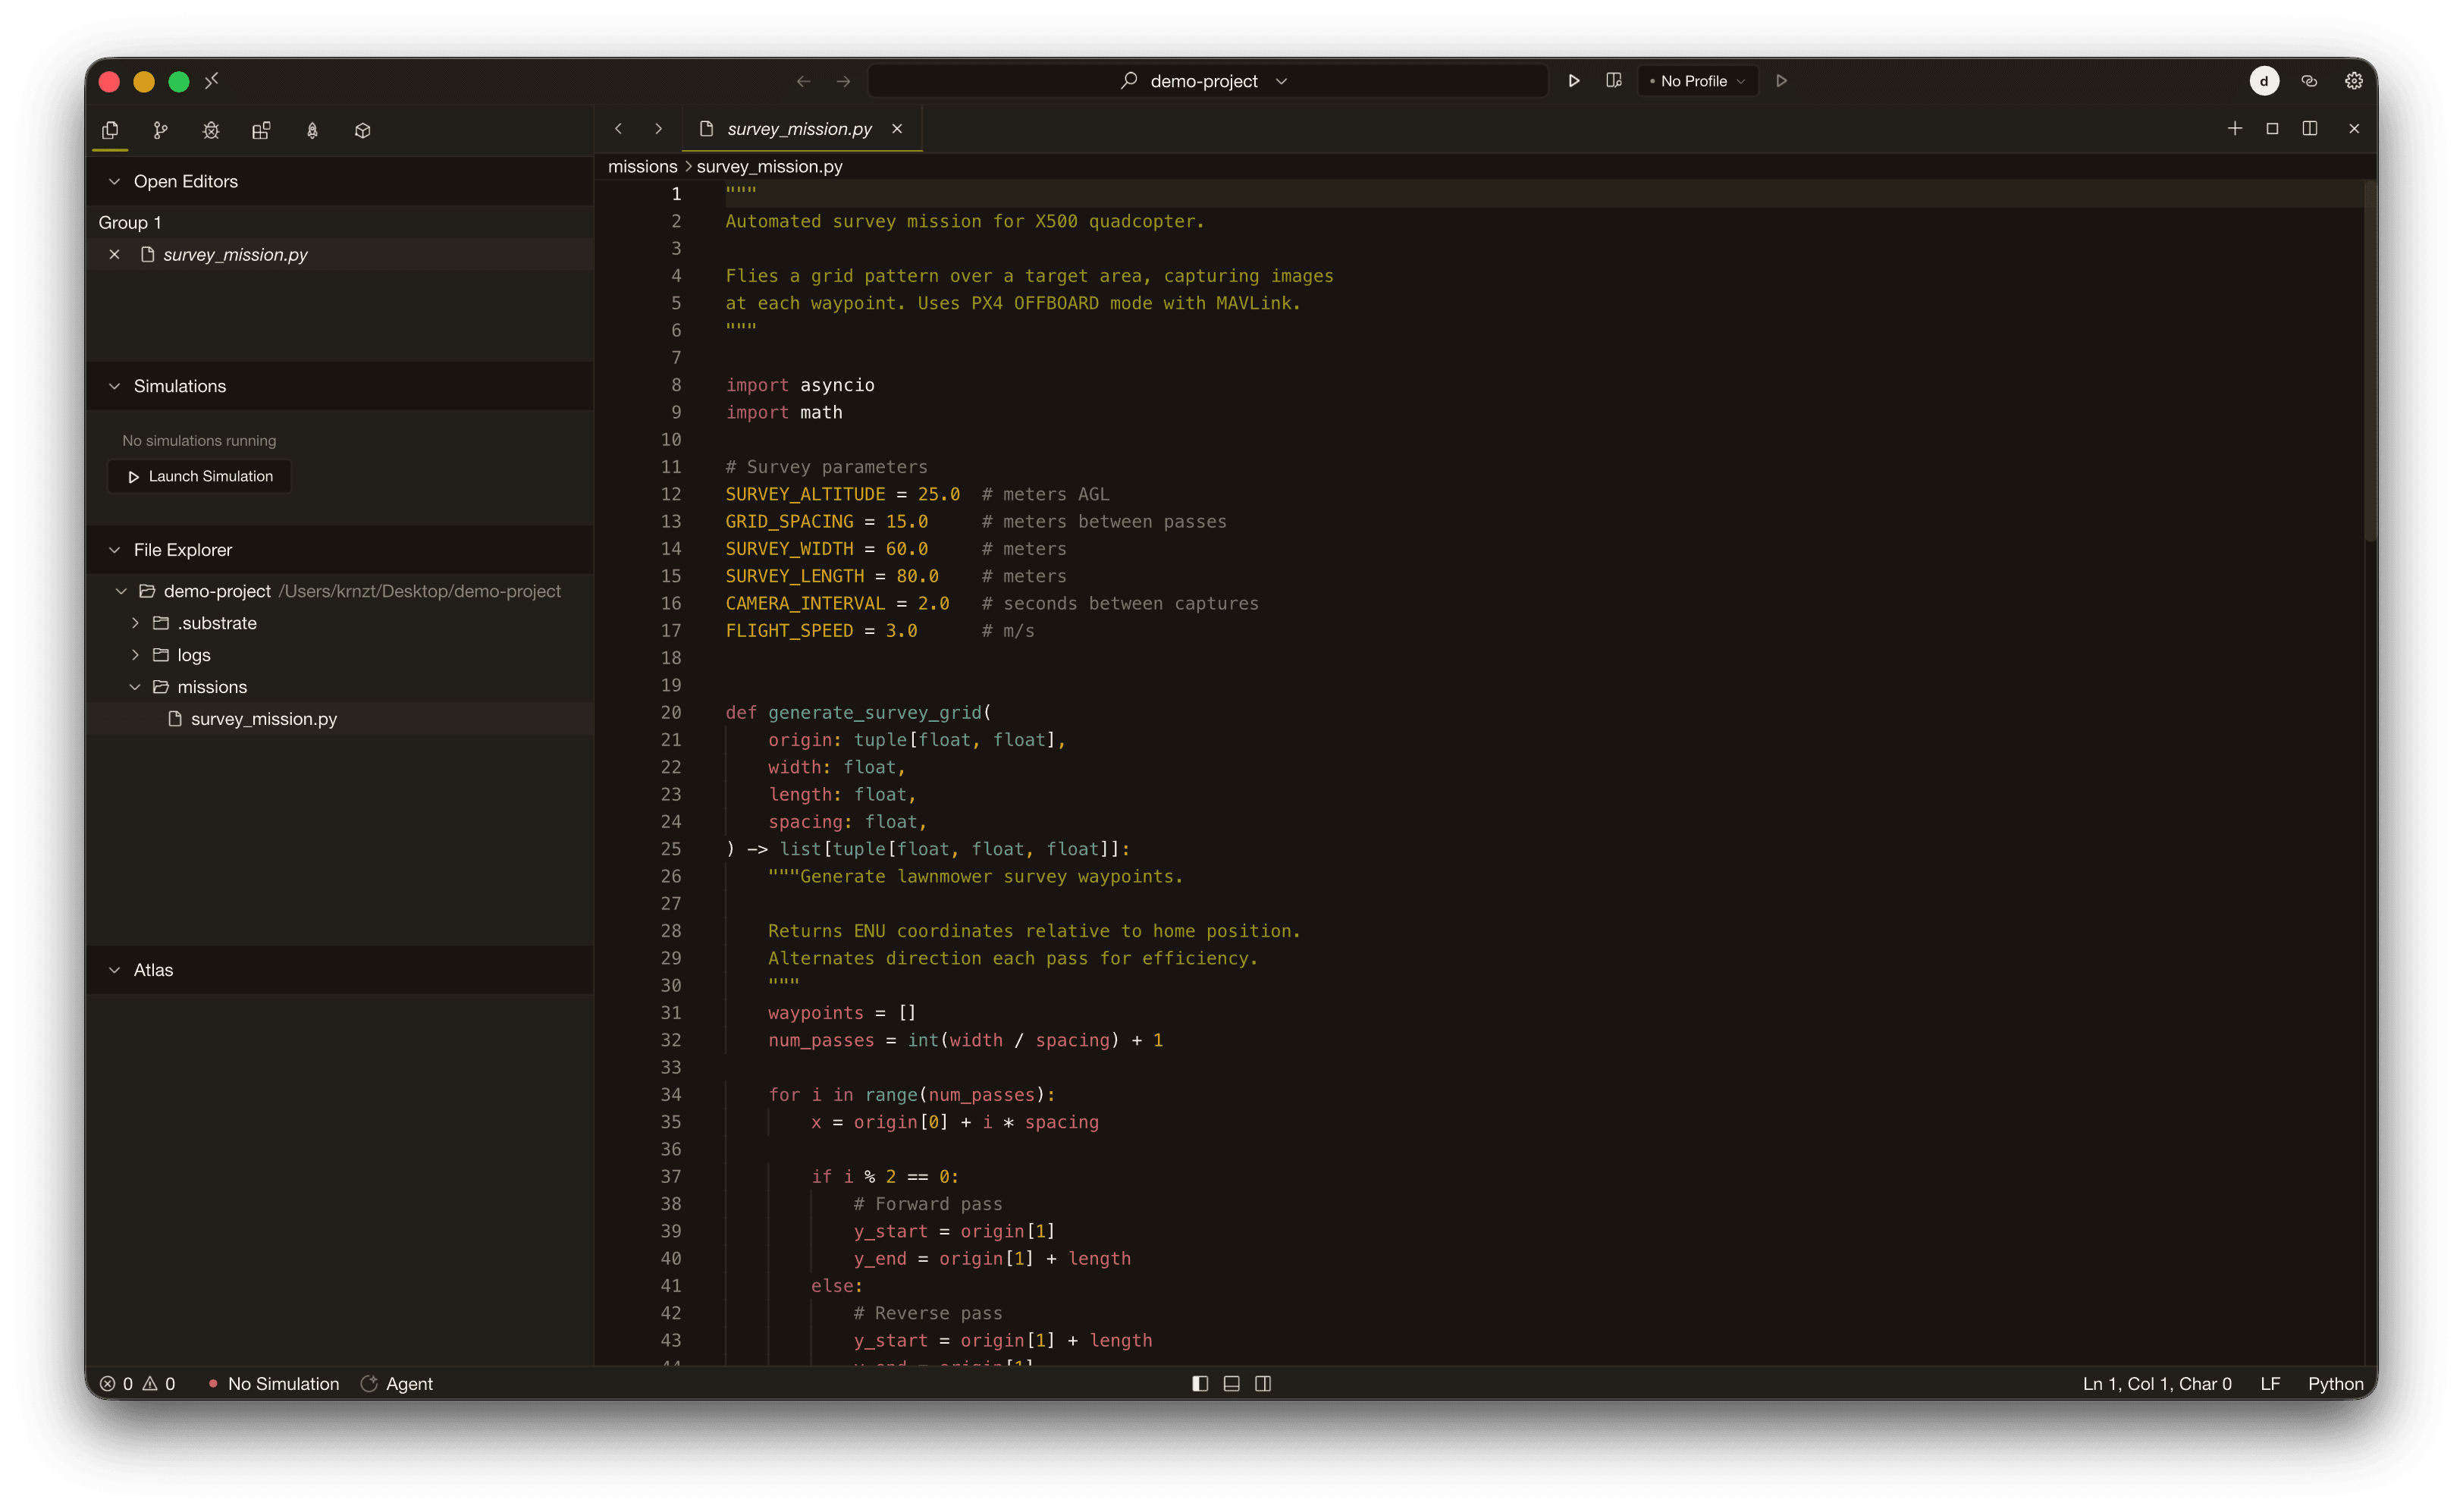The image size is (2463, 1512).
Task: Select the 3D cube sidebar icon
Action: pos(362,130)
